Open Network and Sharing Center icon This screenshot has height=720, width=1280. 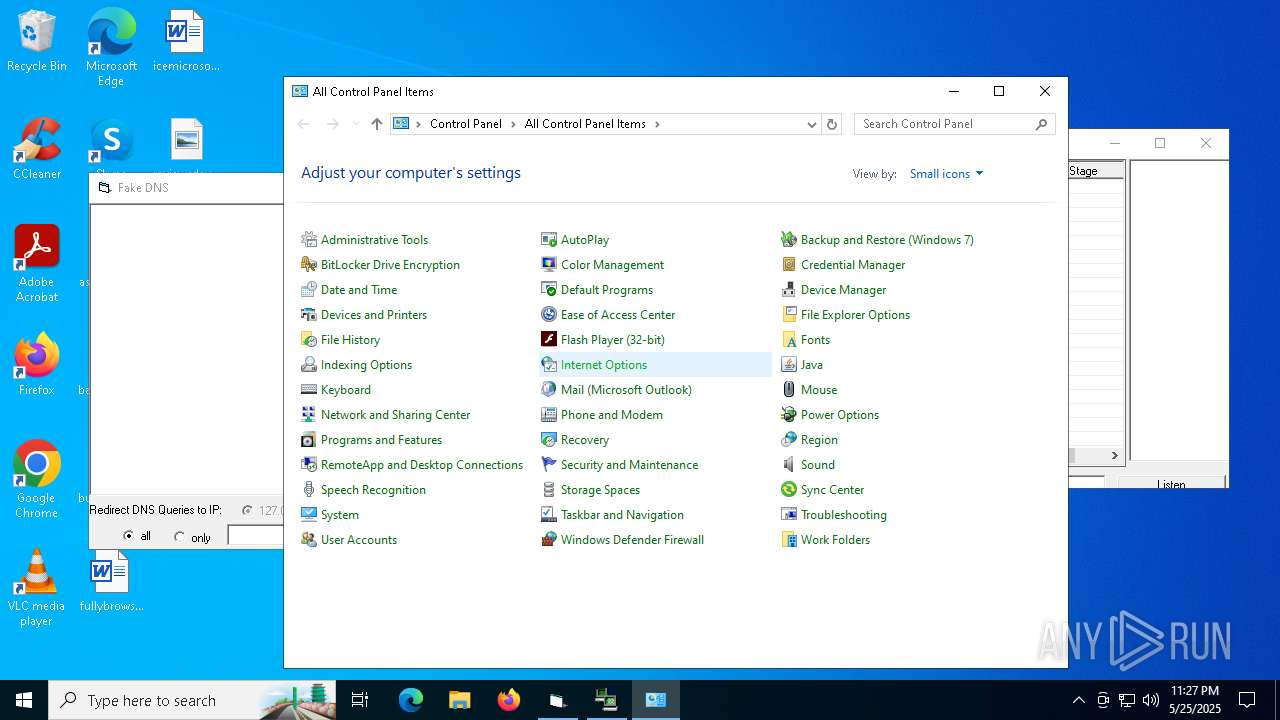click(x=309, y=415)
